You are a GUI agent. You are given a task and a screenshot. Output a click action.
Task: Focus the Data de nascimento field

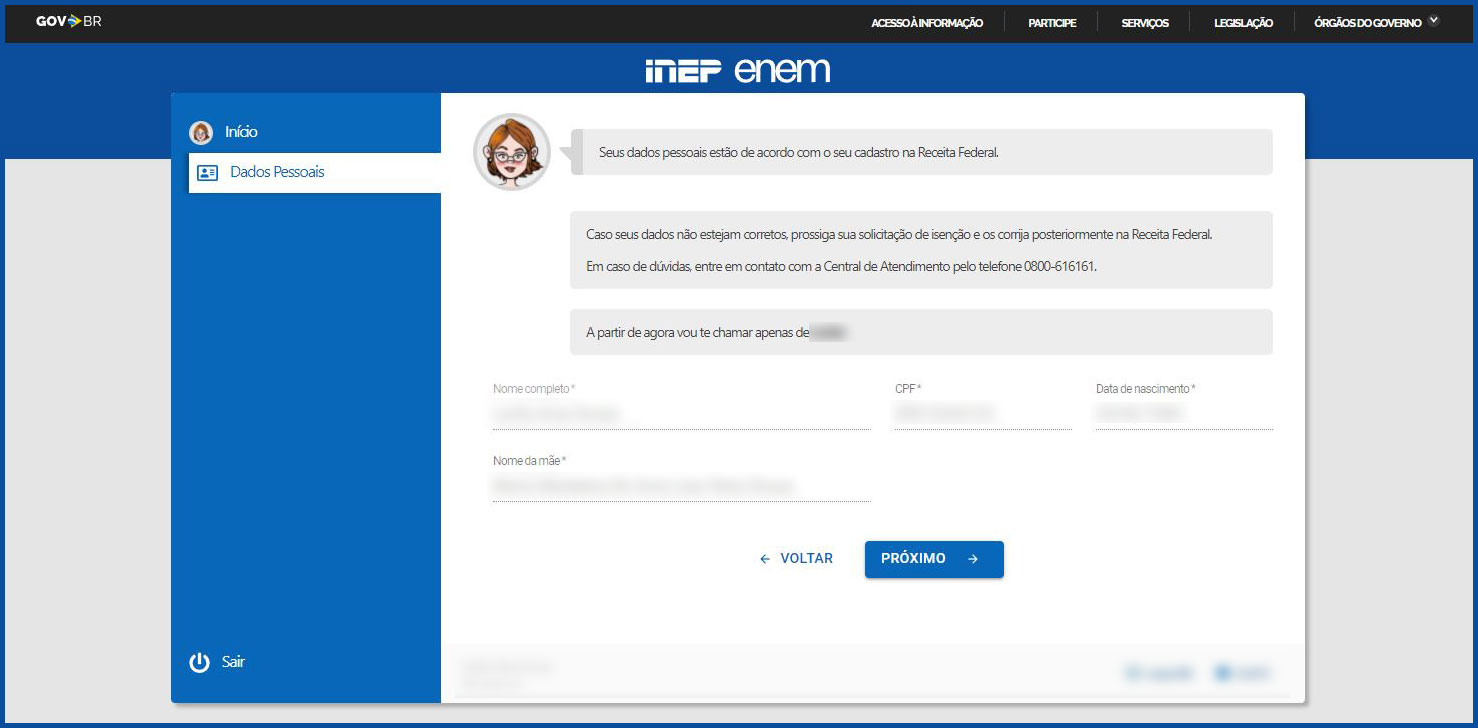[1183, 413]
